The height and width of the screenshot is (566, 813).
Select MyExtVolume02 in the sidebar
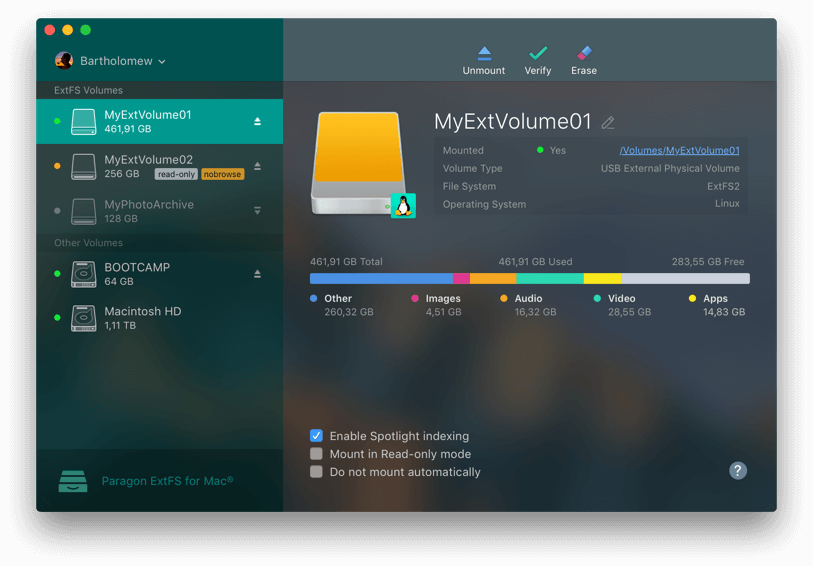coord(148,160)
